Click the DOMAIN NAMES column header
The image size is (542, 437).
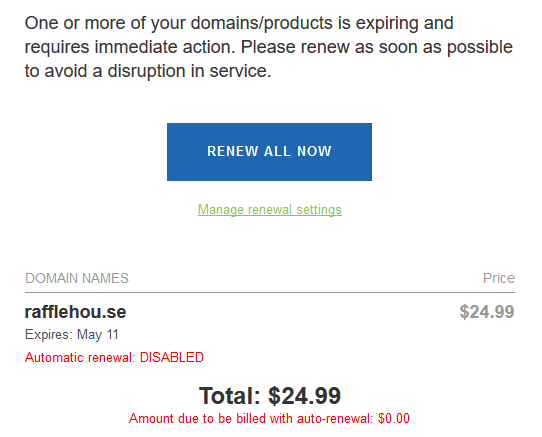[x=77, y=278]
